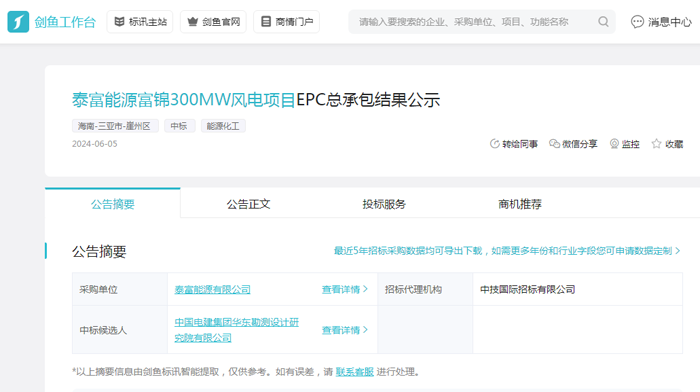The height and width of the screenshot is (392, 700).
Task: Open the 最近5年招标采购数据 export link
Action: pos(507,251)
